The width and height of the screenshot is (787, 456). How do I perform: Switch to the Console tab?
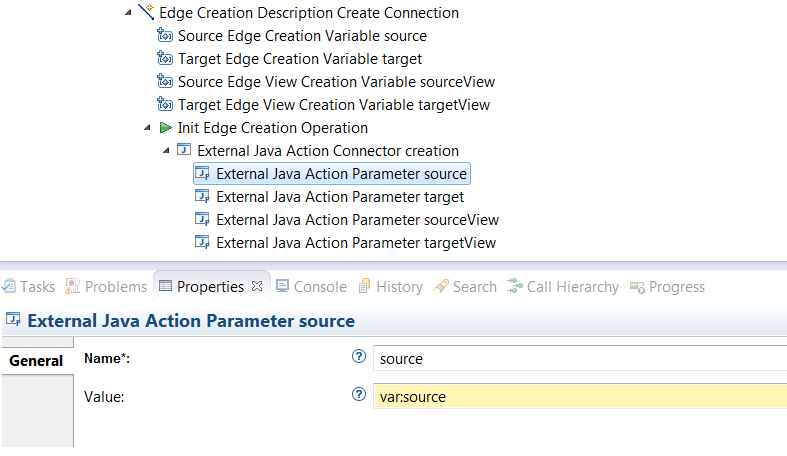pyautogui.click(x=311, y=286)
